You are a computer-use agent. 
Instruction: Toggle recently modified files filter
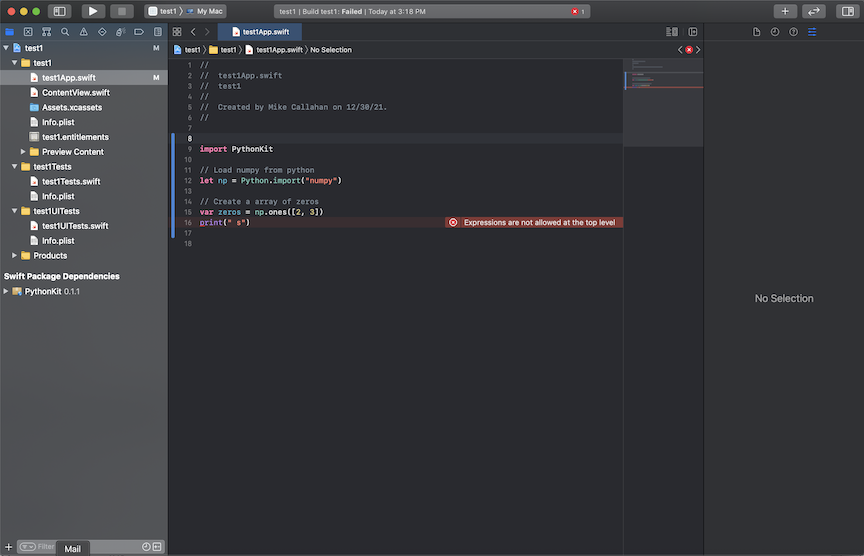tap(146, 547)
